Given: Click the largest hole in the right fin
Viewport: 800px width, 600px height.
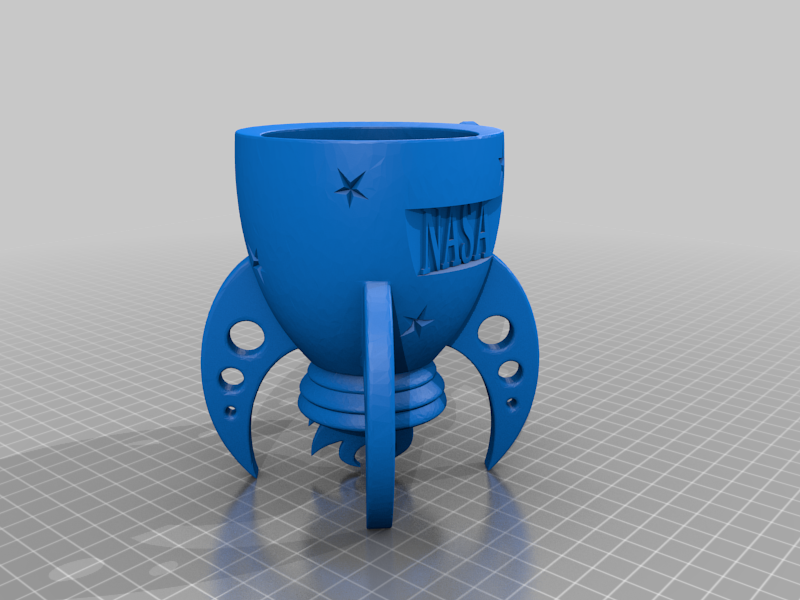Looking at the screenshot, I should tap(494, 330).
